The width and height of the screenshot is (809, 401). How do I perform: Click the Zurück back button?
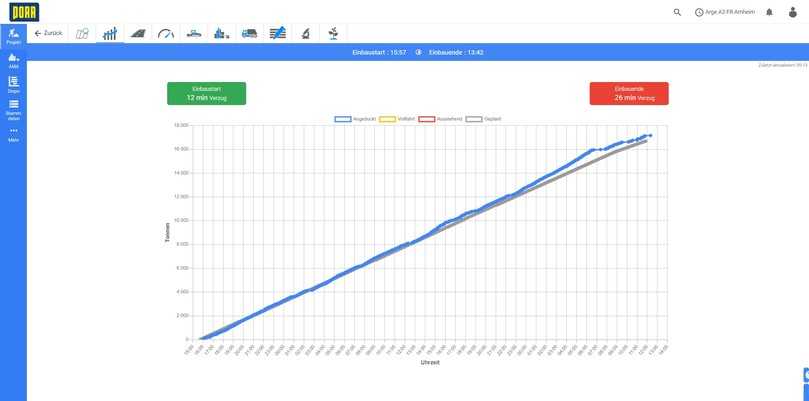pos(48,33)
